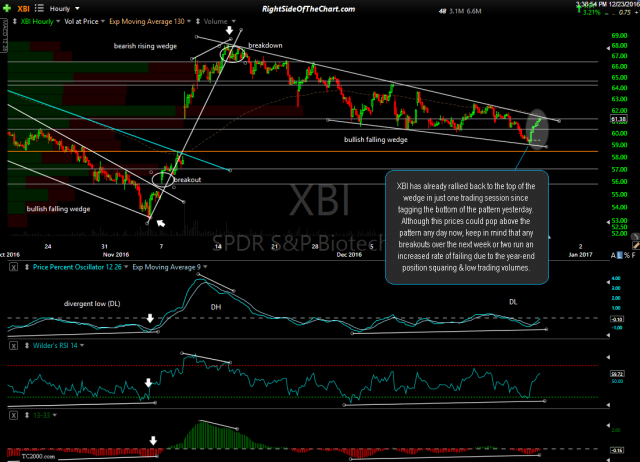Click the 69.00 price scale label

click(x=619, y=36)
